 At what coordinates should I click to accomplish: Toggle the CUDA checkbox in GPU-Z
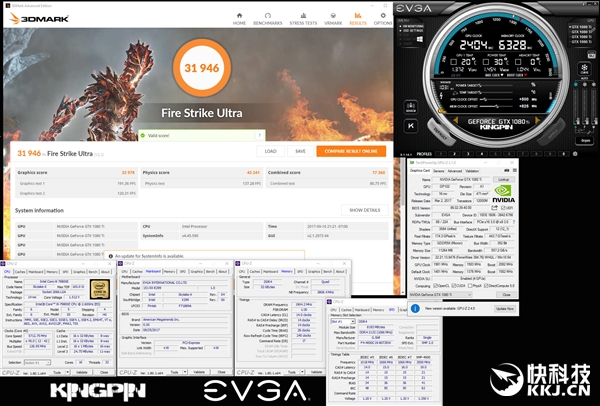pyautogui.click(x=454, y=286)
